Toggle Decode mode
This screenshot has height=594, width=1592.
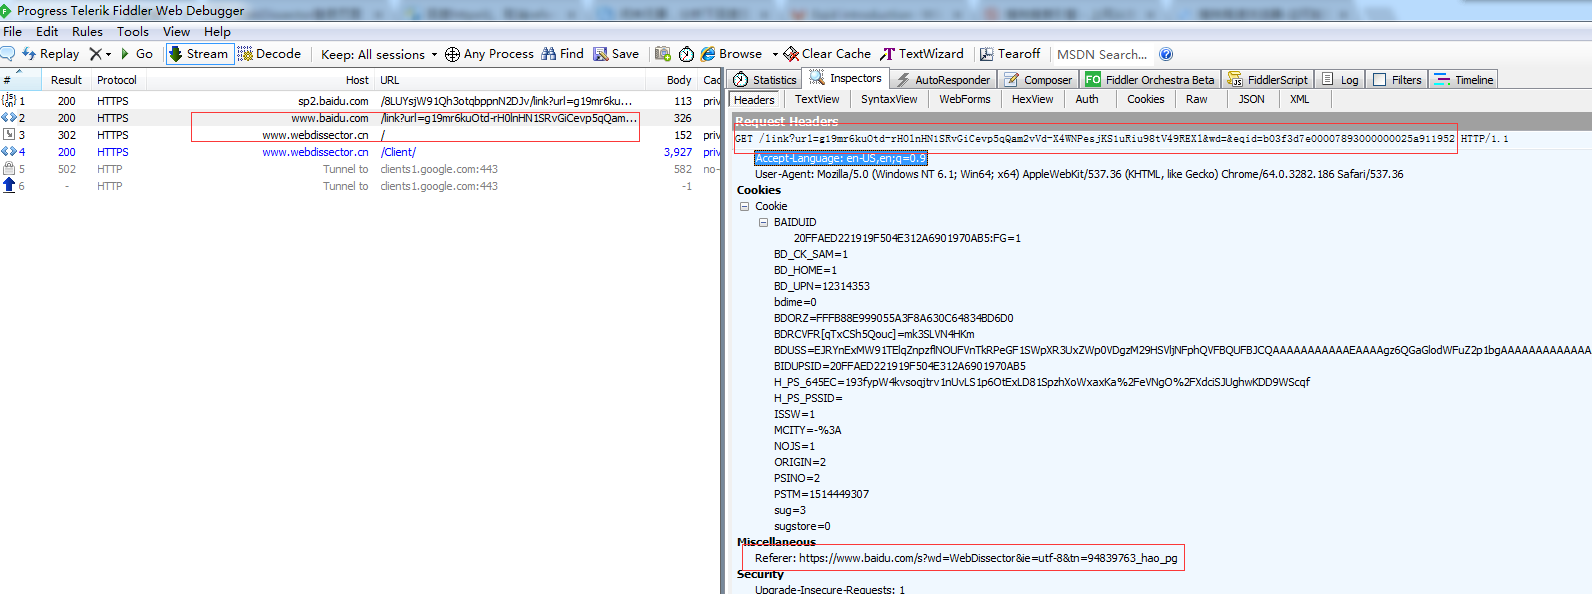[x=270, y=54]
